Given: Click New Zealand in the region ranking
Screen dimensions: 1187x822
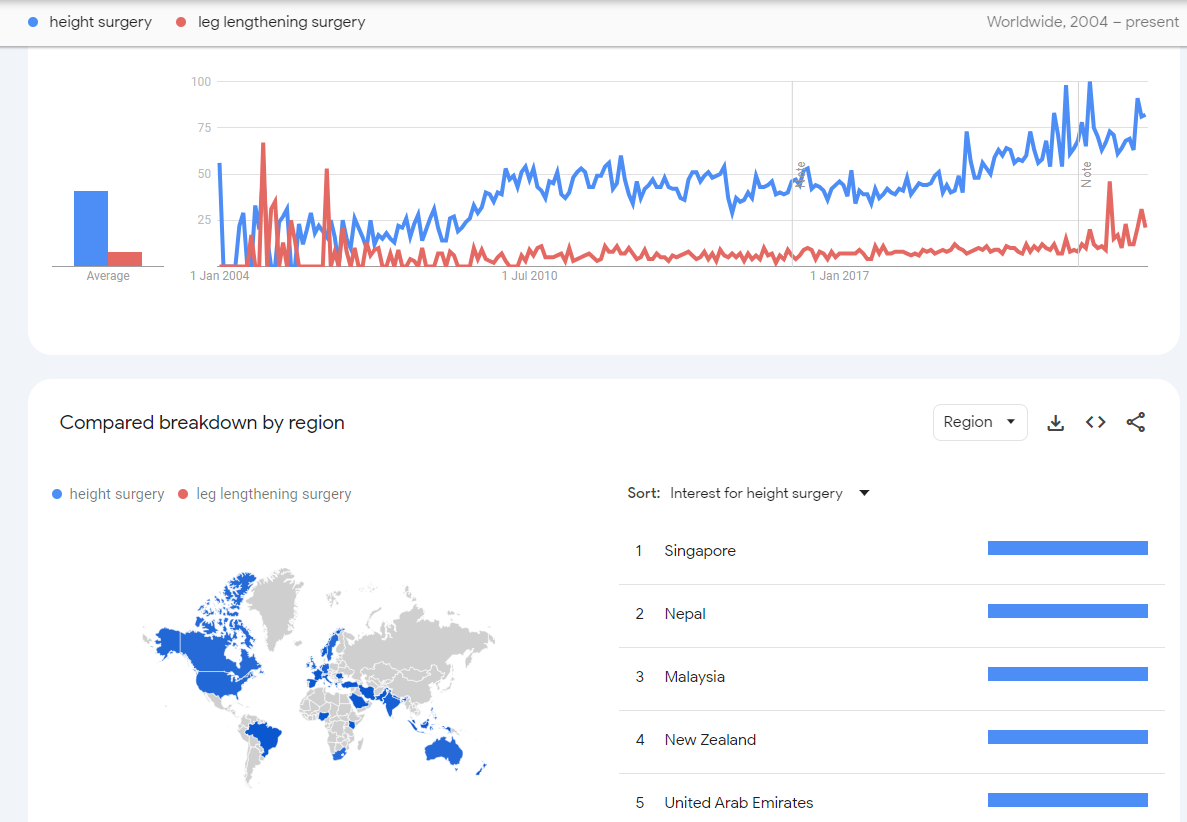Looking at the screenshot, I should (710, 740).
